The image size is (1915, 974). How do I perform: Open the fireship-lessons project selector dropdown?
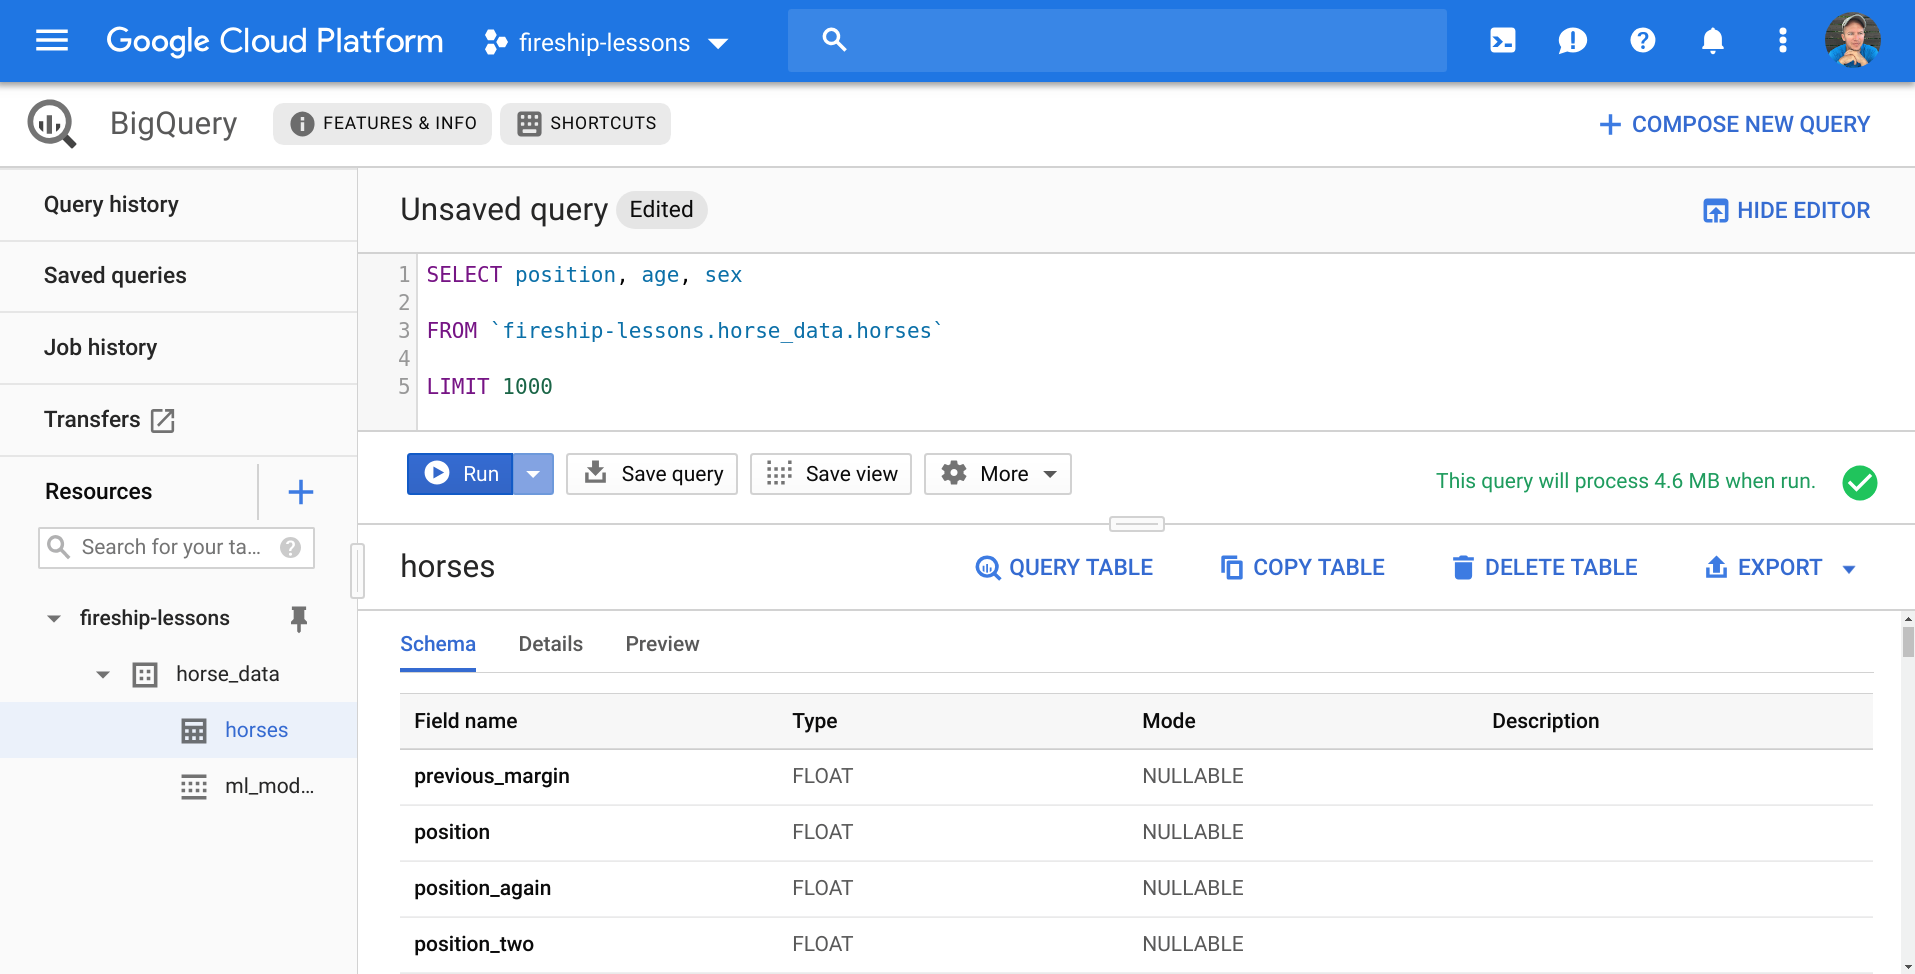pyautogui.click(x=606, y=43)
